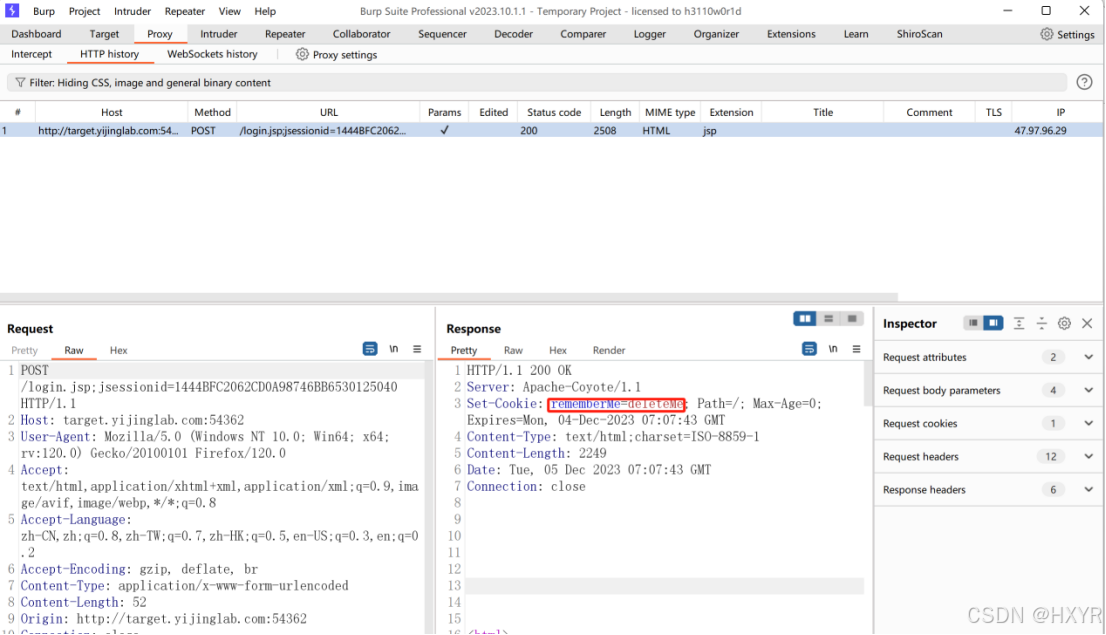Click IP cell 47.97.96.29
The height and width of the screenshot is (635, 1106).
click(x=1040, y=131)
